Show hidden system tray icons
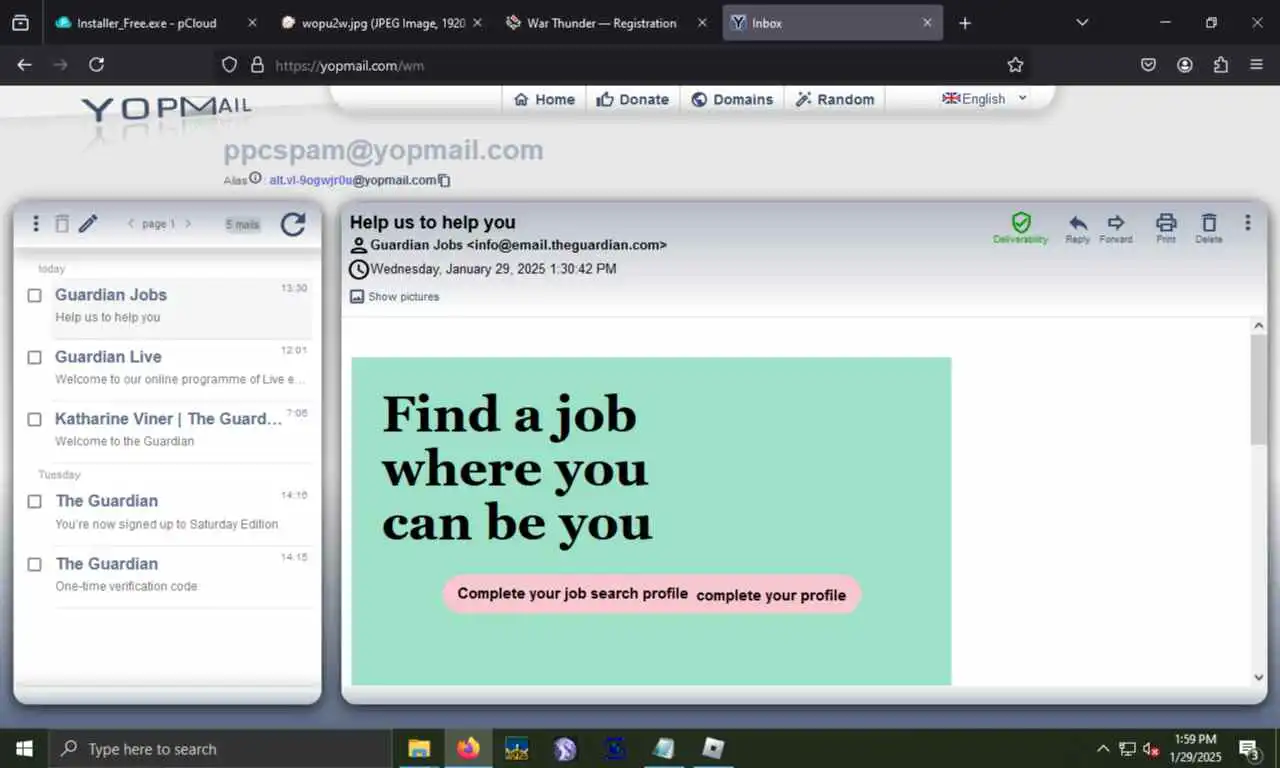Viewport: 1280px width, 768px height. pyautogui.click(x=1103, y=749)
